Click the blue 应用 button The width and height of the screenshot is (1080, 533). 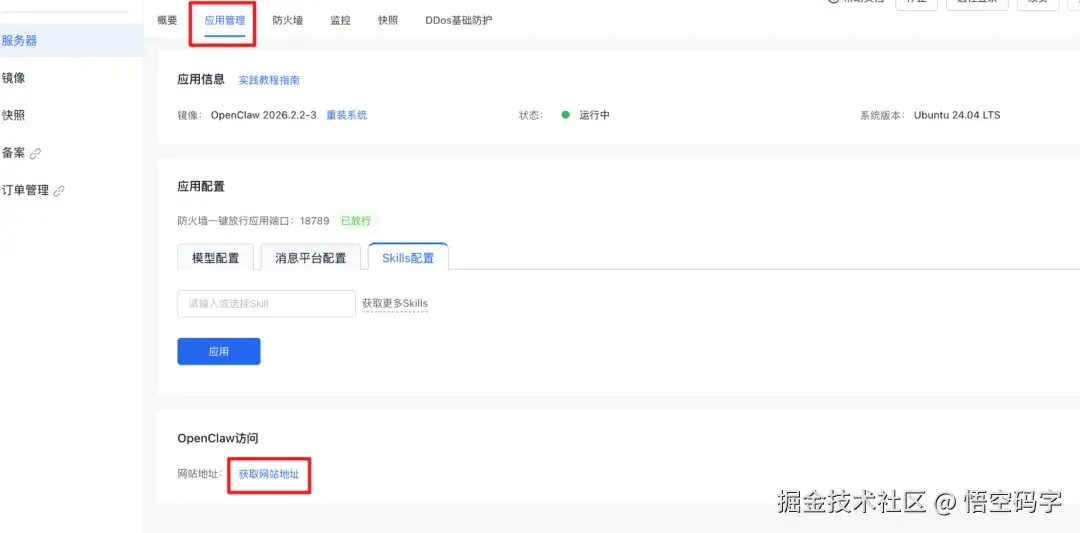tap(219, 351)
